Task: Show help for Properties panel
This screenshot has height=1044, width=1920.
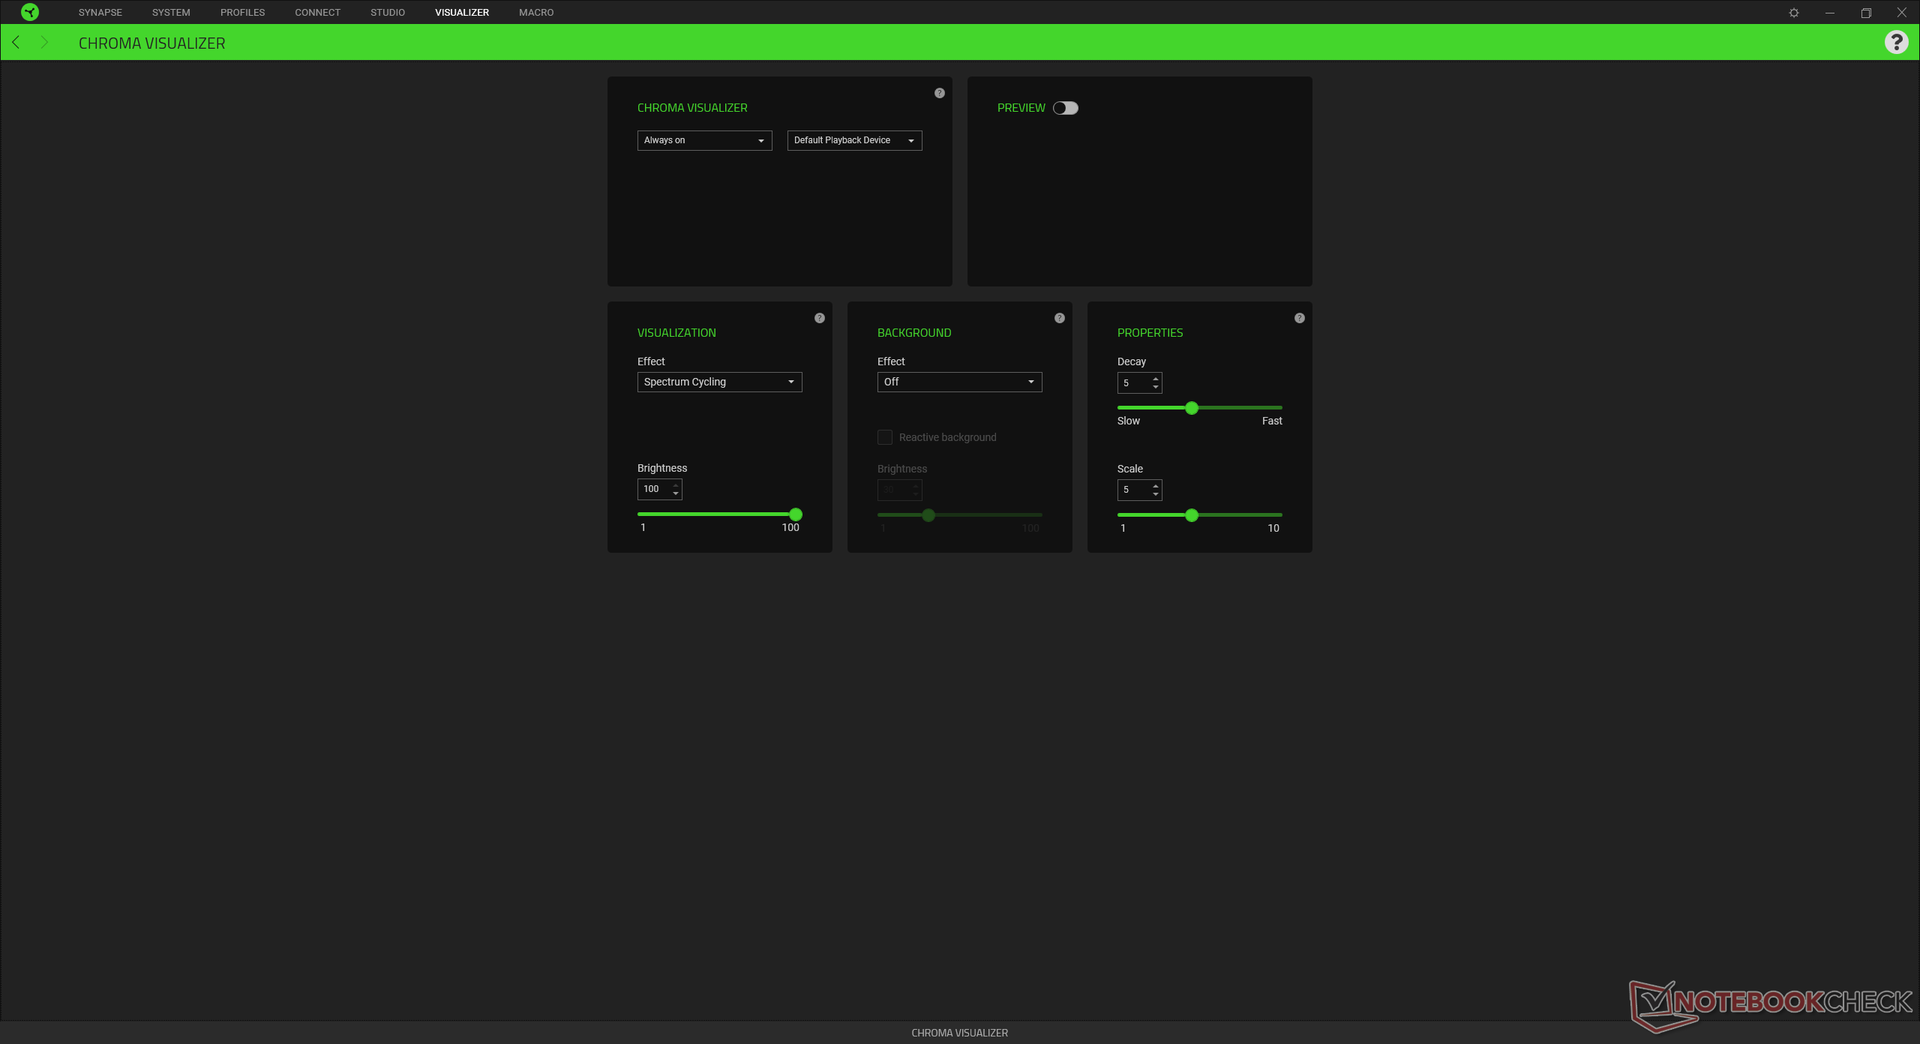Action: pos(1299,318)
